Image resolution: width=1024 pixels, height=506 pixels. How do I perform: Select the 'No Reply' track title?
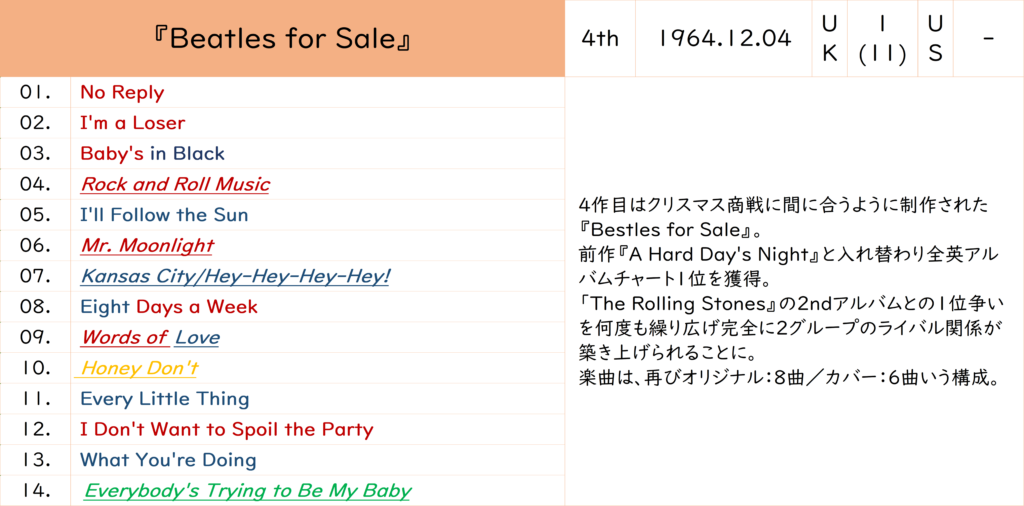122,92
